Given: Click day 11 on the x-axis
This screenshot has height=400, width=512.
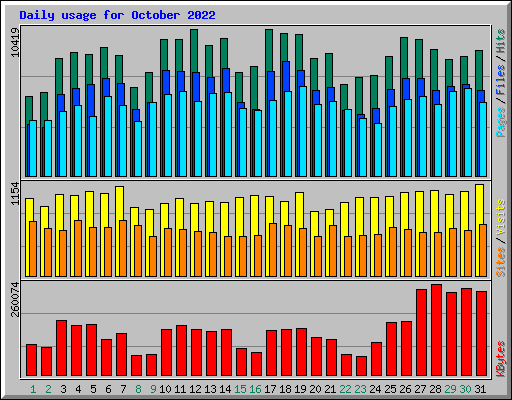Looking at the screenshot, I should coord(180,389).
